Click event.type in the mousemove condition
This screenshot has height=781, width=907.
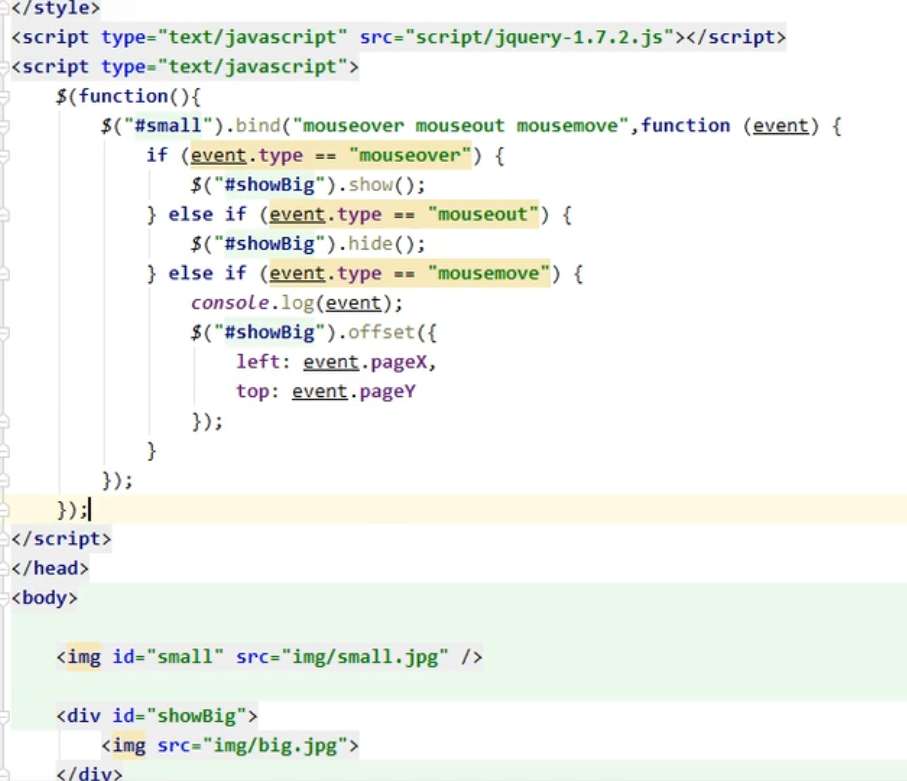coord(326,273)
